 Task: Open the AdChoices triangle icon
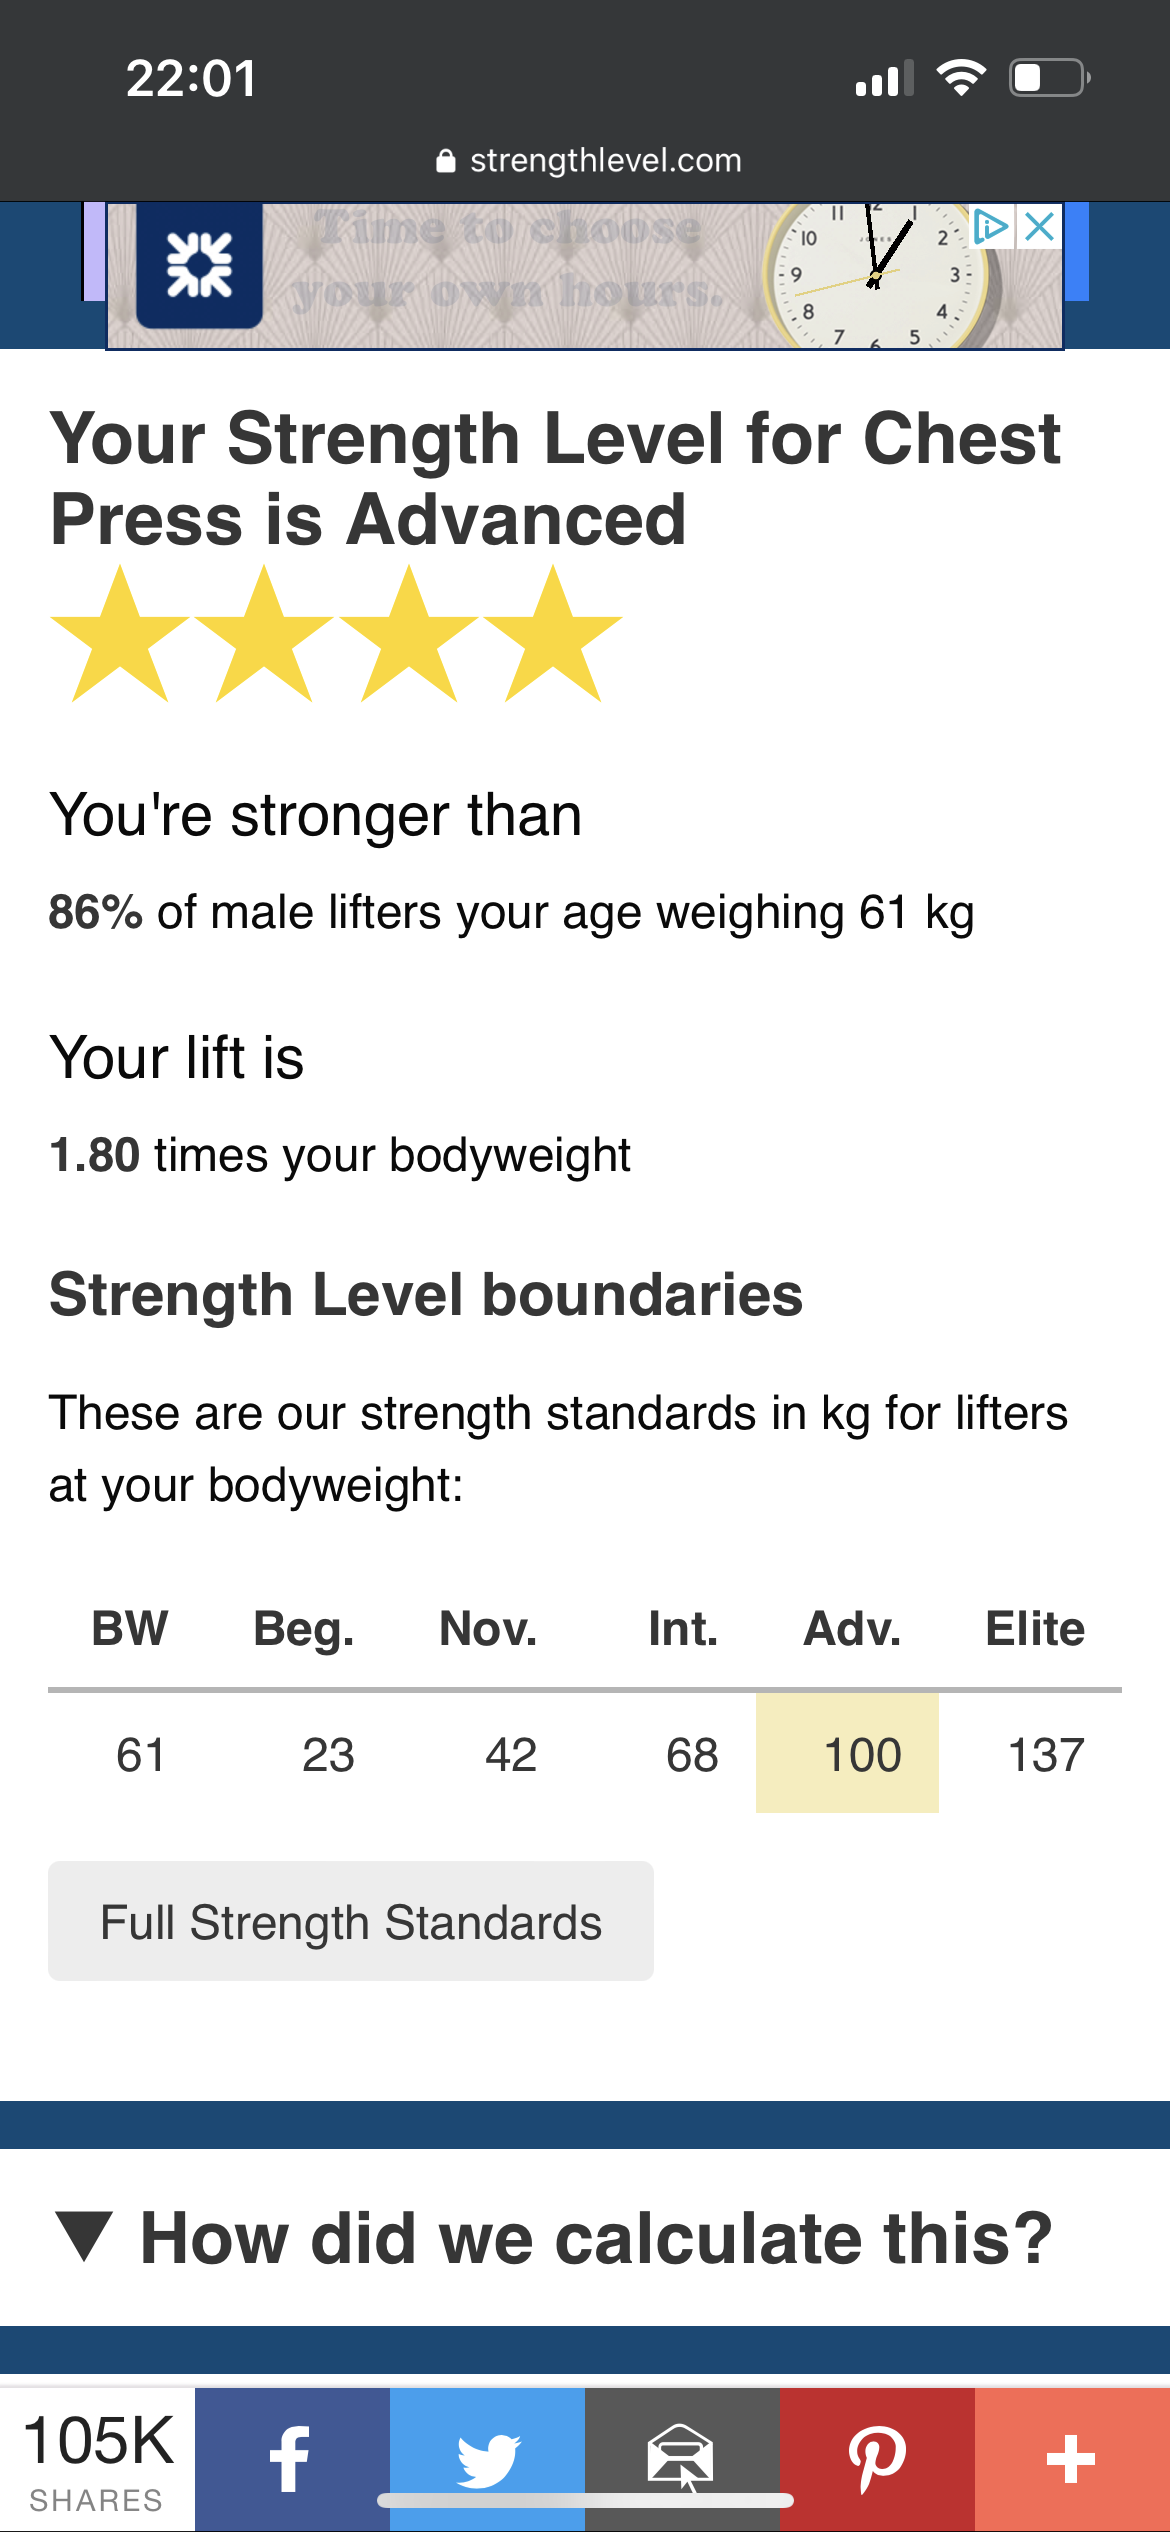[991, 227]
